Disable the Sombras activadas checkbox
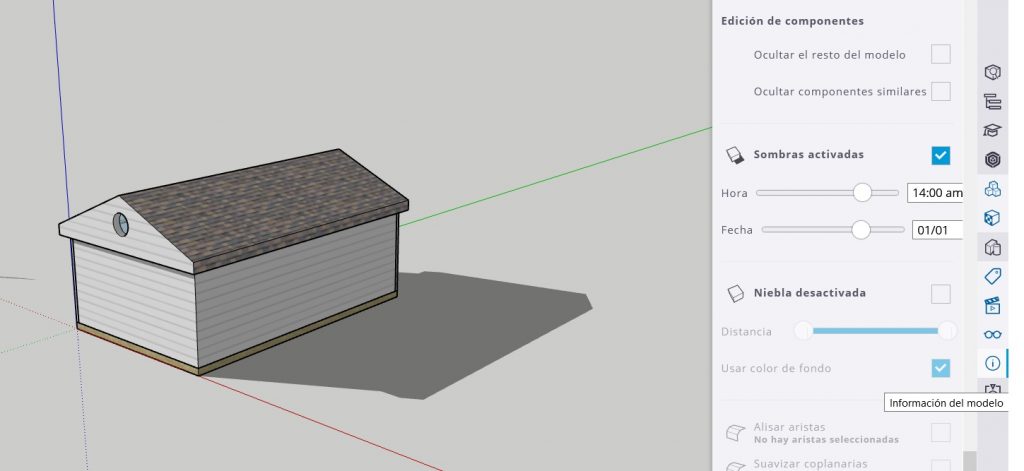The height and width of the screenshot is (471, 1024). click(x=940, y=155)
